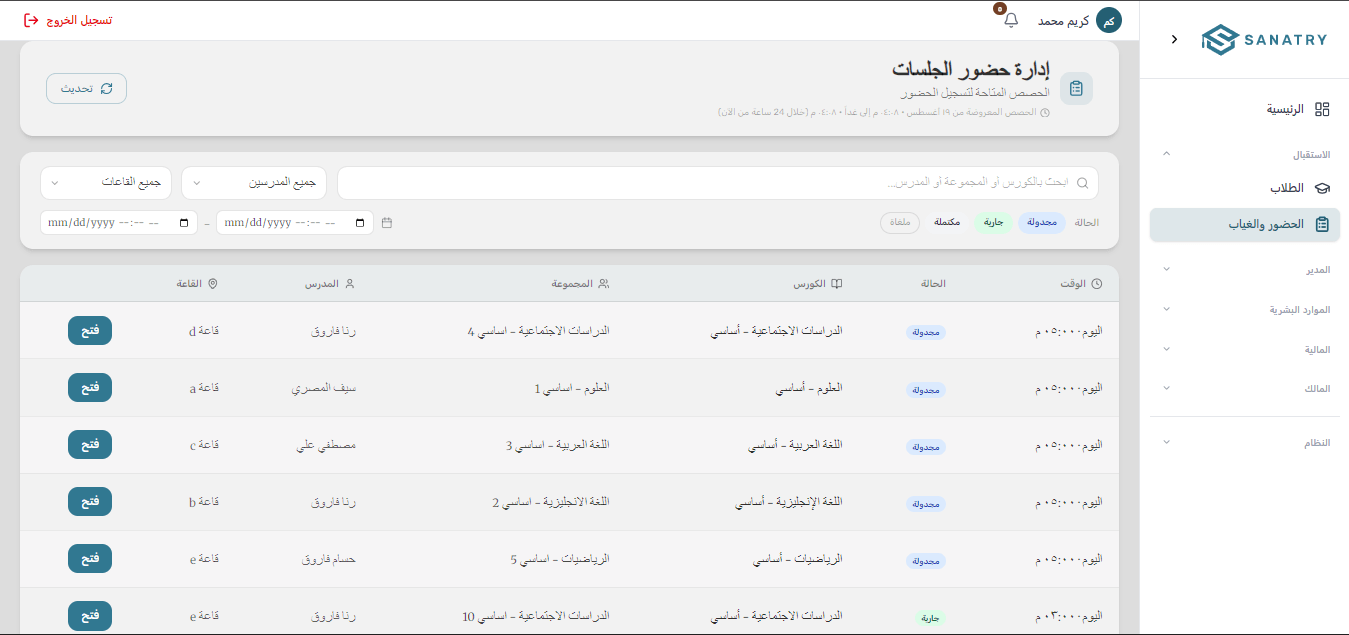Image resolution: width=1349 pixels, height=635 pixels.
Task: Open the session اللغة العربية - اساسي 3
Action: pyautogui.click(x=90, y=445)
